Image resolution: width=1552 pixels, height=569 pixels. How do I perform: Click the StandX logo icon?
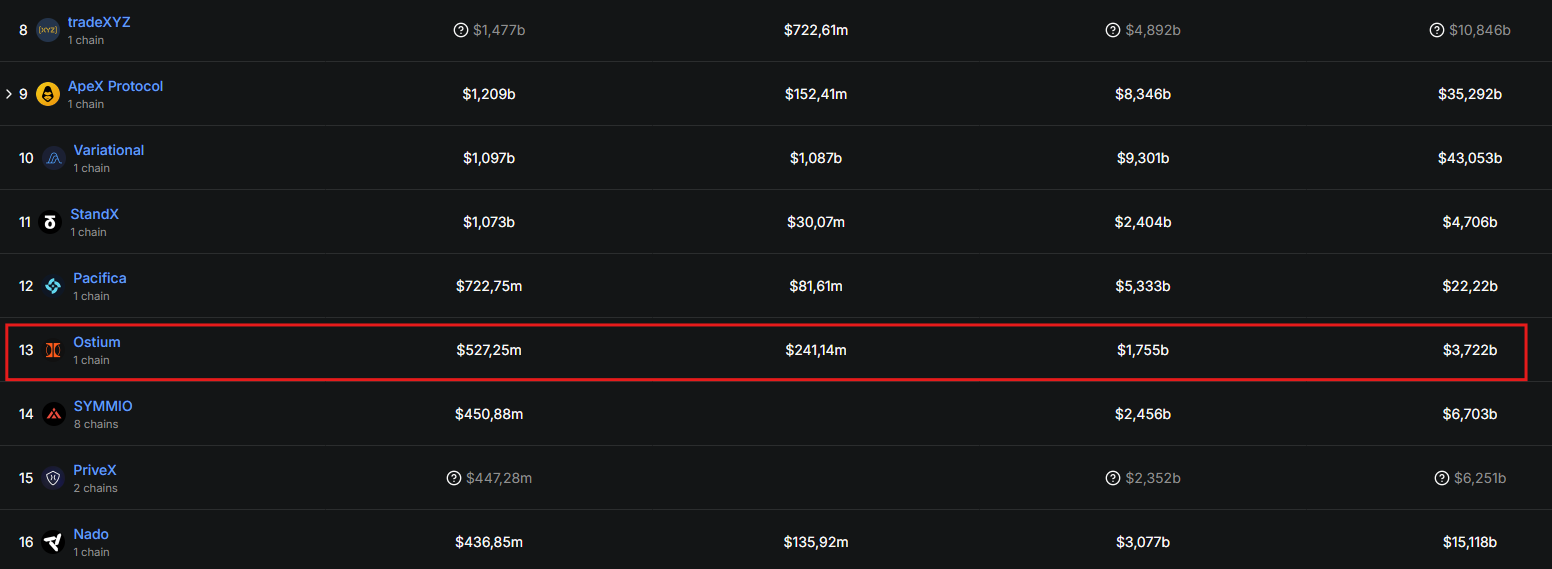click(50, 222)
